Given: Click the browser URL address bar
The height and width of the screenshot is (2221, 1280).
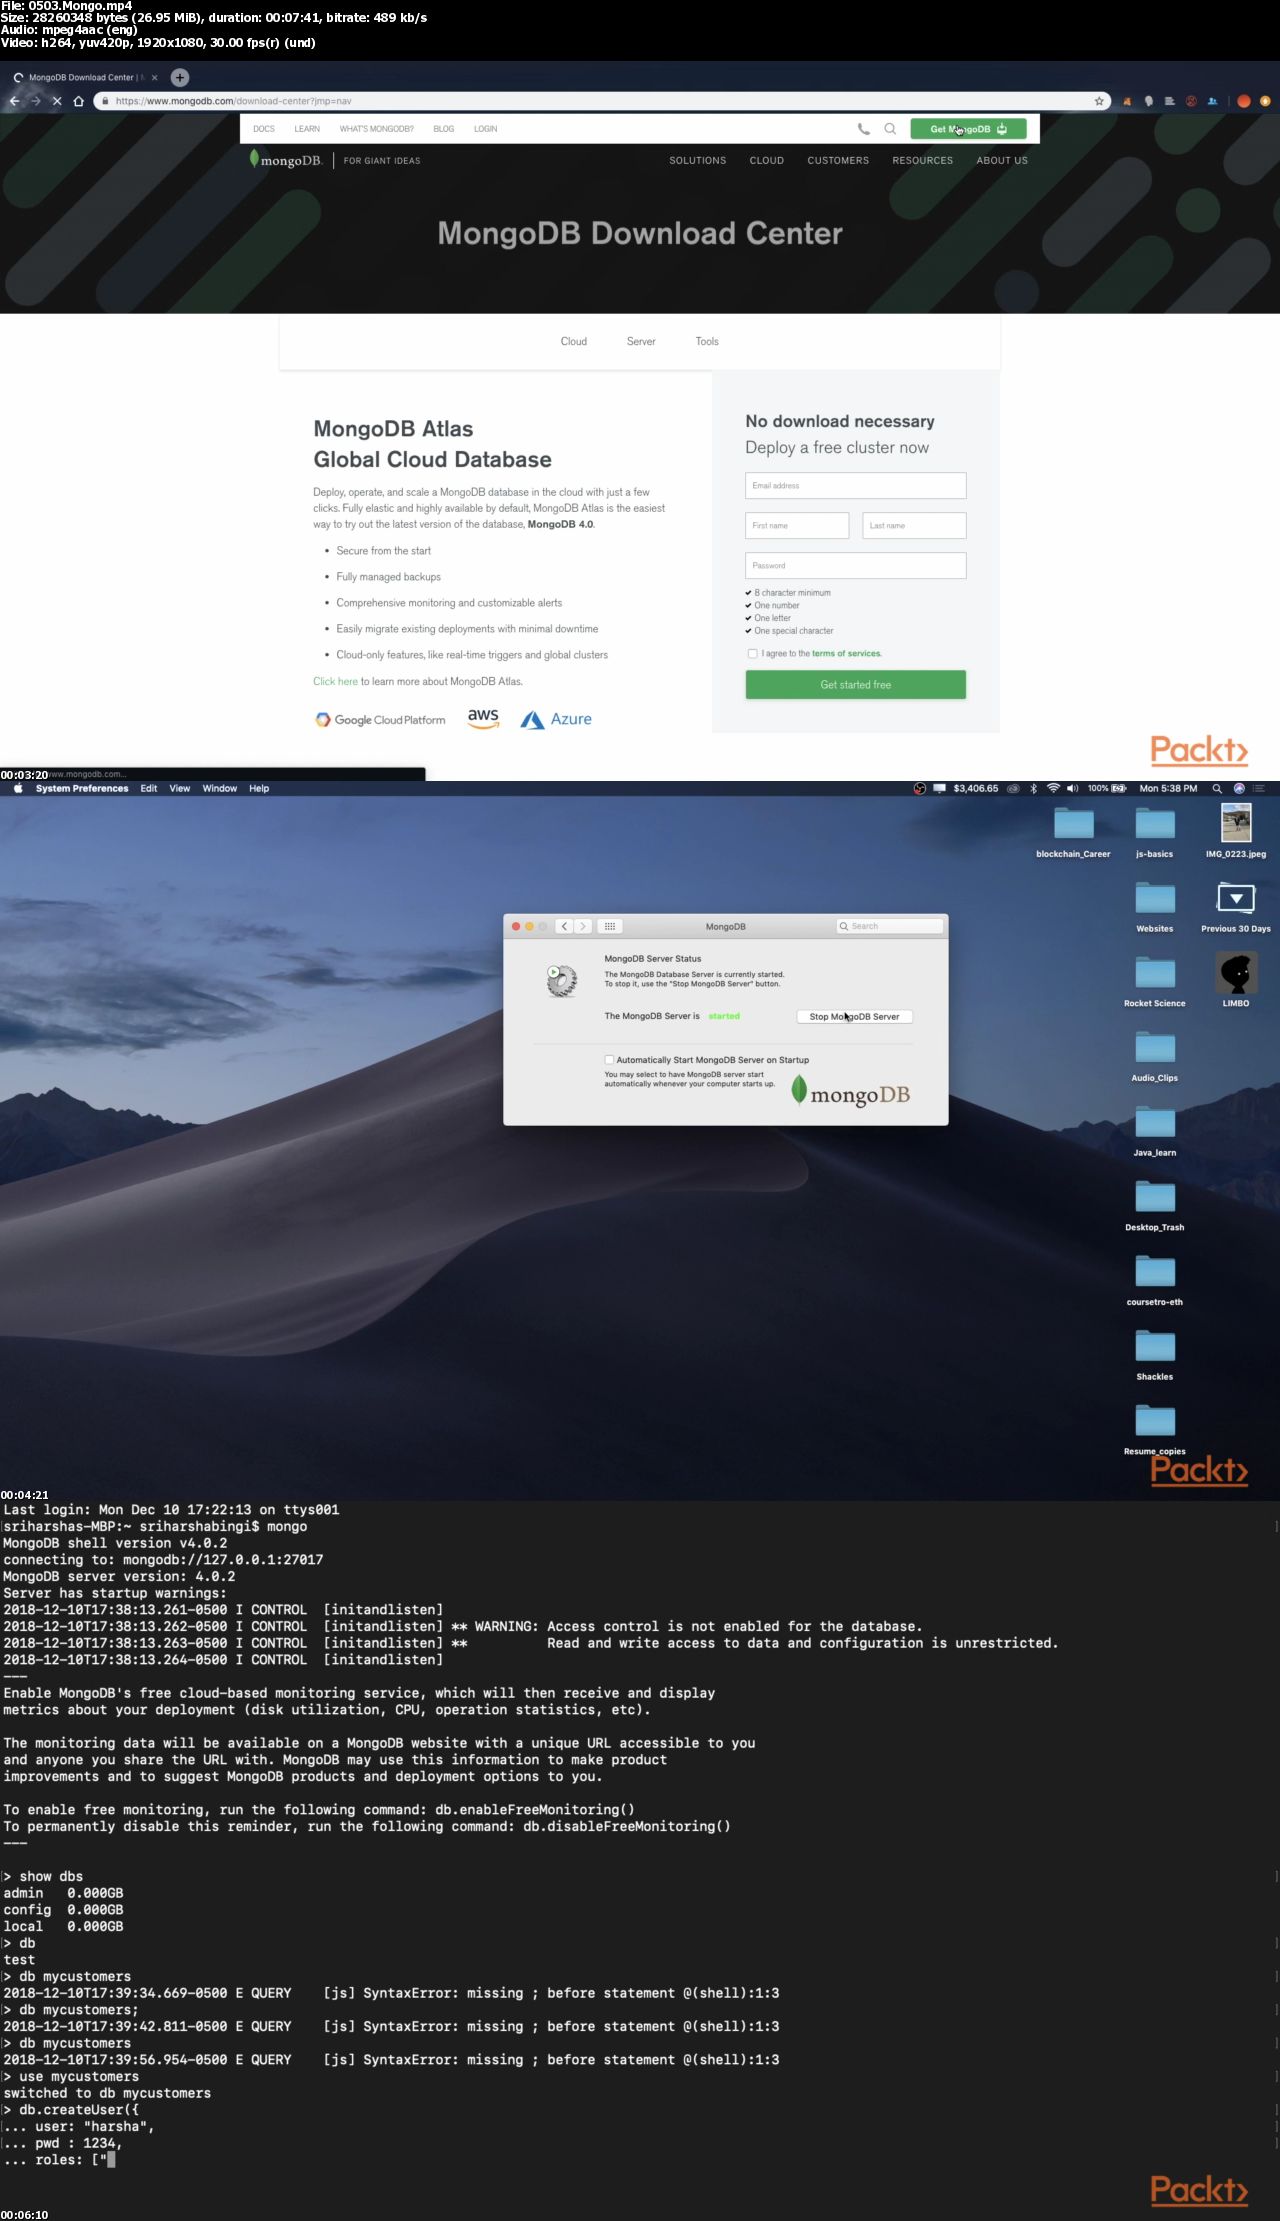Looking at the screenshot, I should [600, 101].
